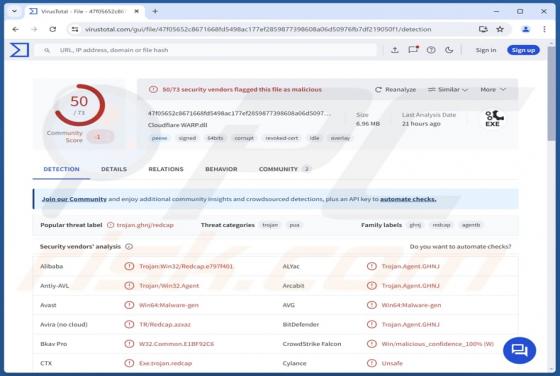Open the chat bubble button
This screenshot has height=376, width=560.
pyautogui.click(x=519, y=350)
